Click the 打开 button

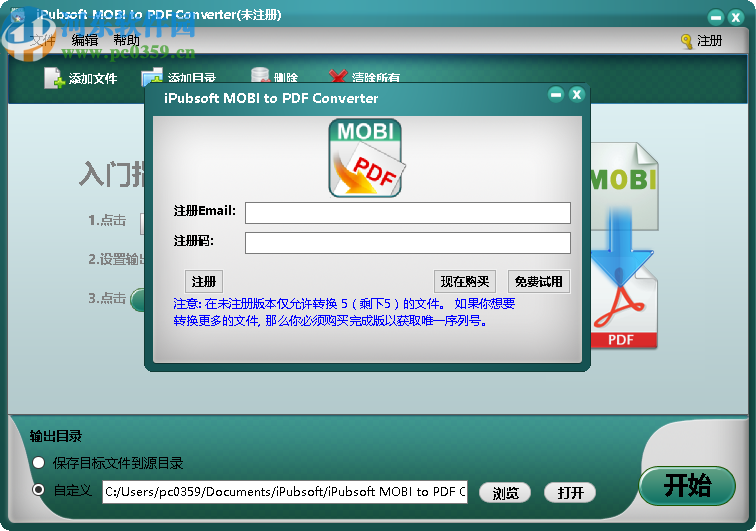point(570,492)
